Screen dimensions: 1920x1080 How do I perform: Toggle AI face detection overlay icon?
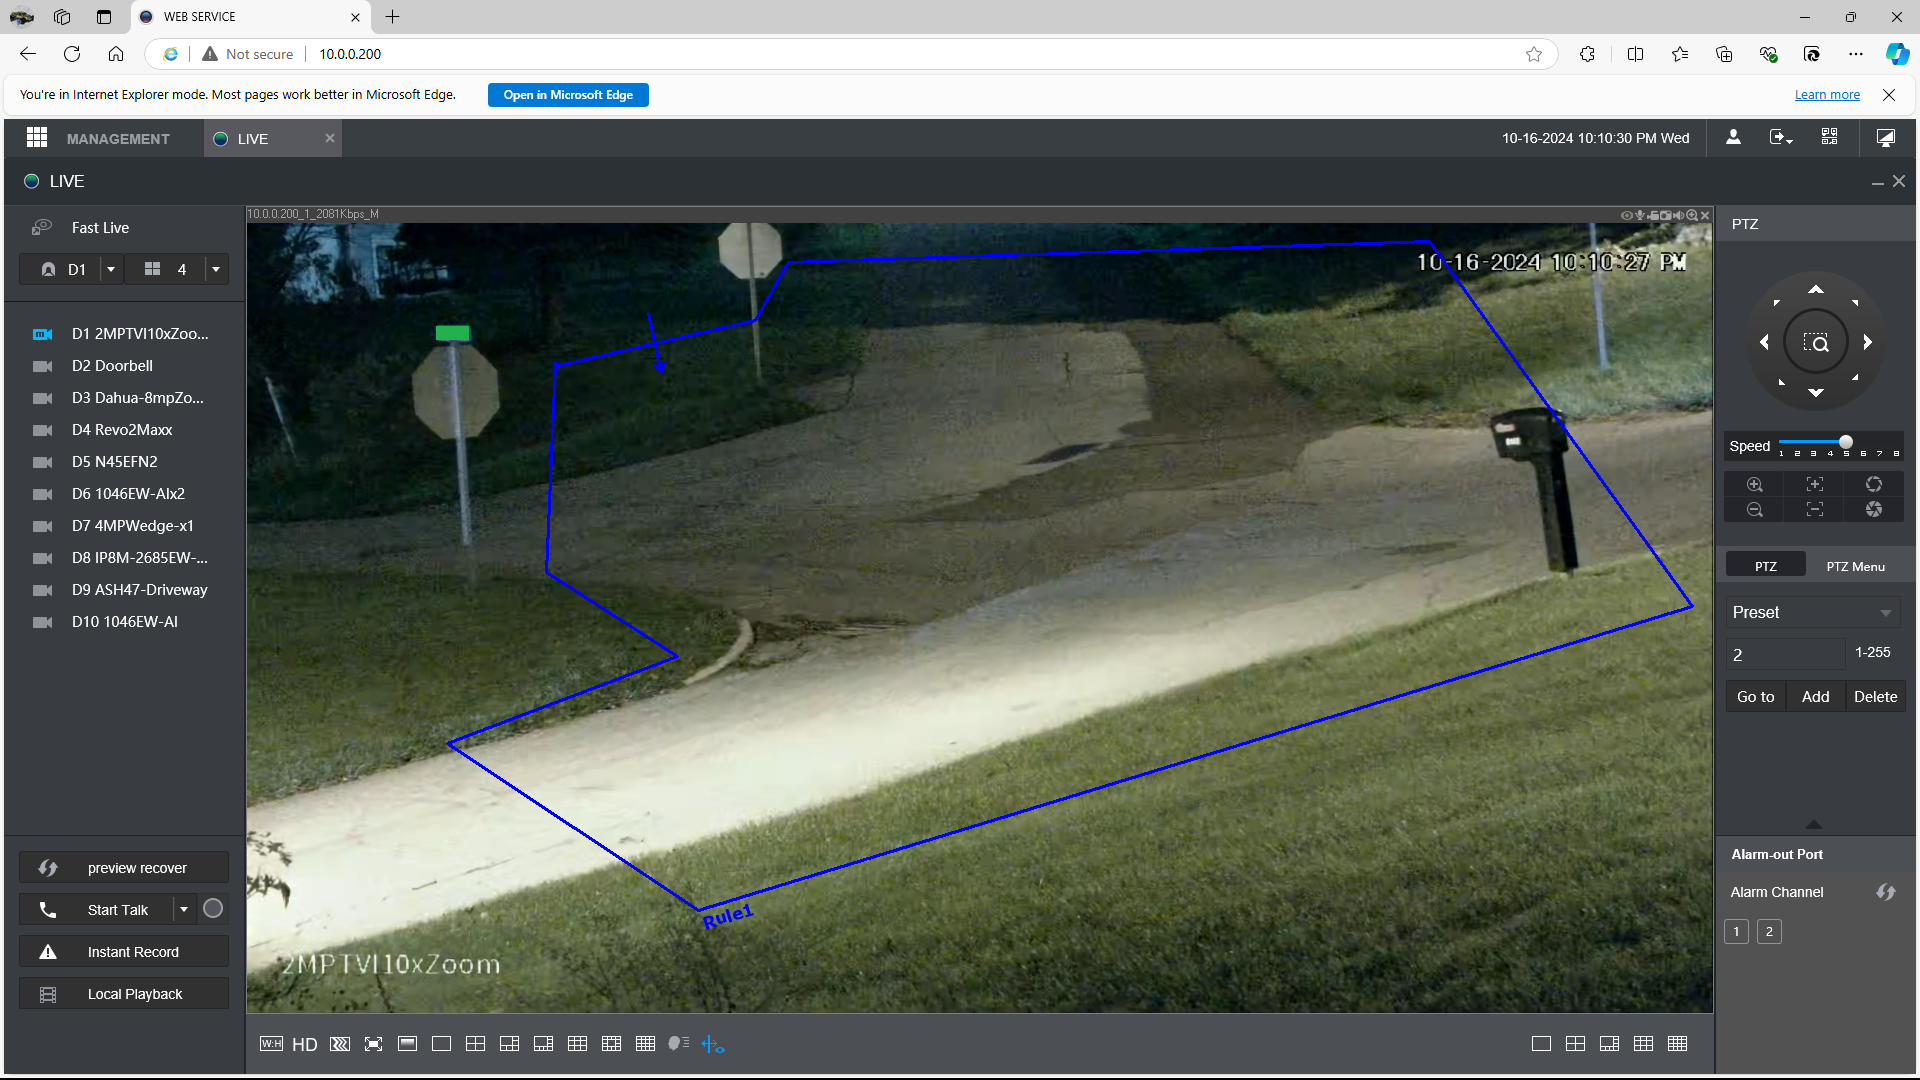point(679,1044)
